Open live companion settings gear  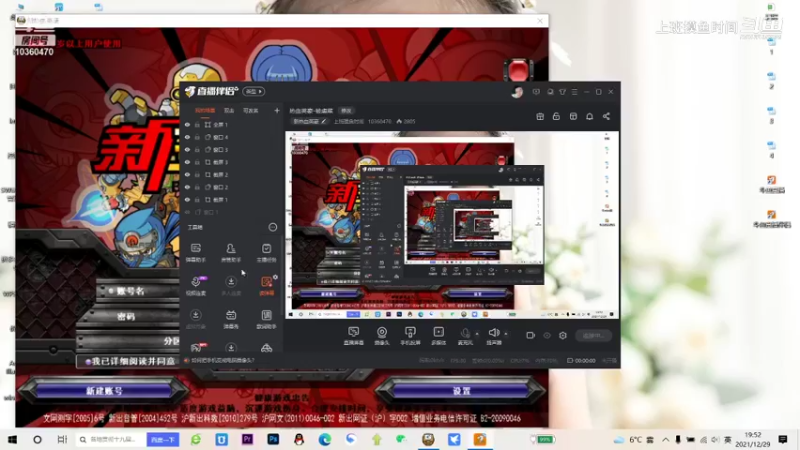click(x=563, y=335)
